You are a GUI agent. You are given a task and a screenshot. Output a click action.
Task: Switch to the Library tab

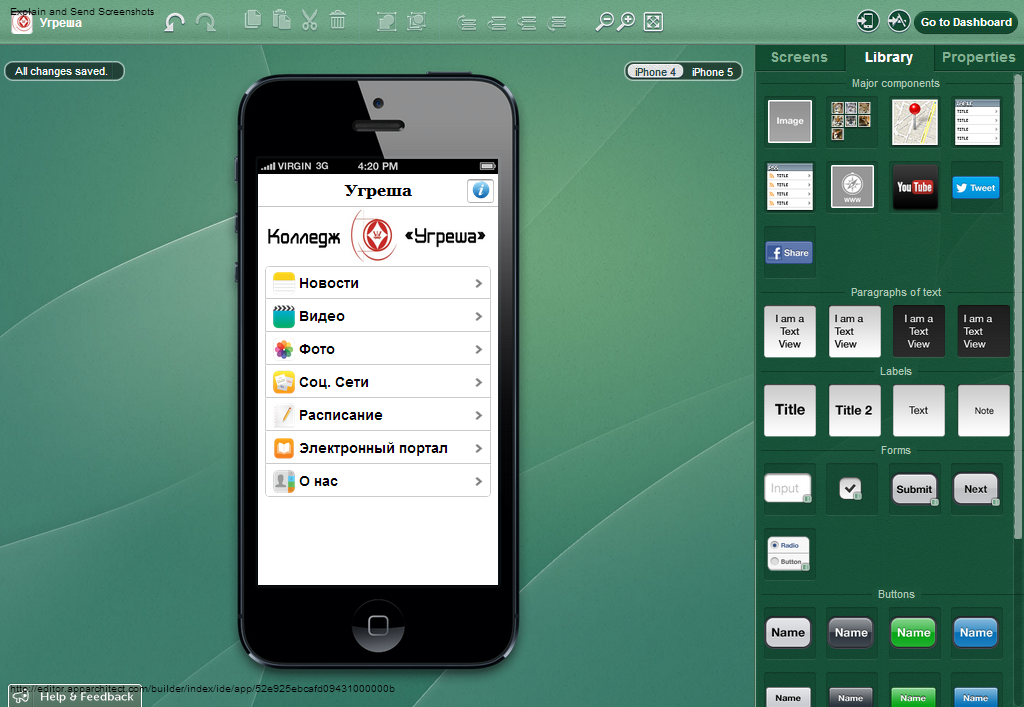coord(888,57)
